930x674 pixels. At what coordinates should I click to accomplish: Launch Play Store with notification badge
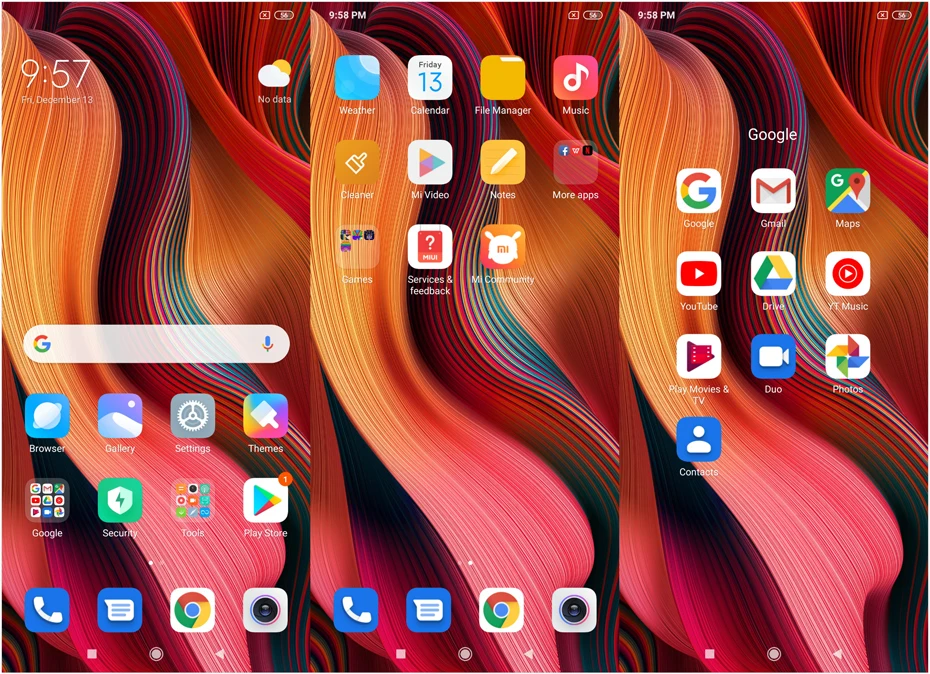pyautogui.click(x=265, y=500)
